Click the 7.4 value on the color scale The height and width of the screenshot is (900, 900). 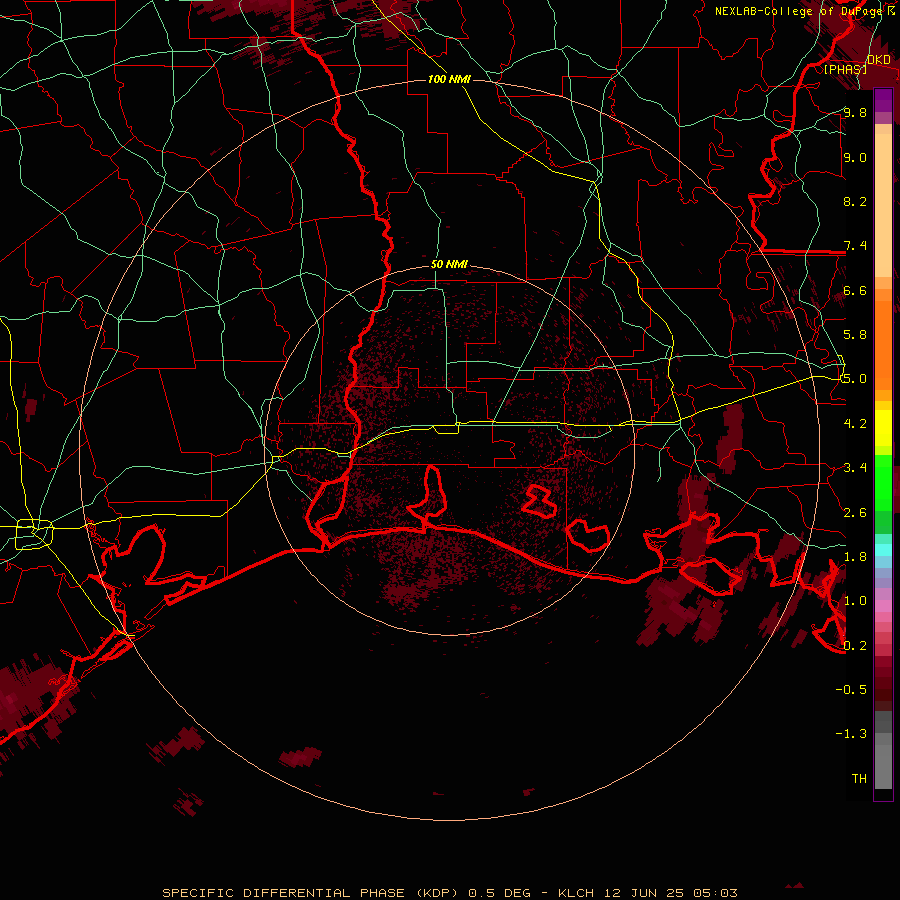point(855,246)
